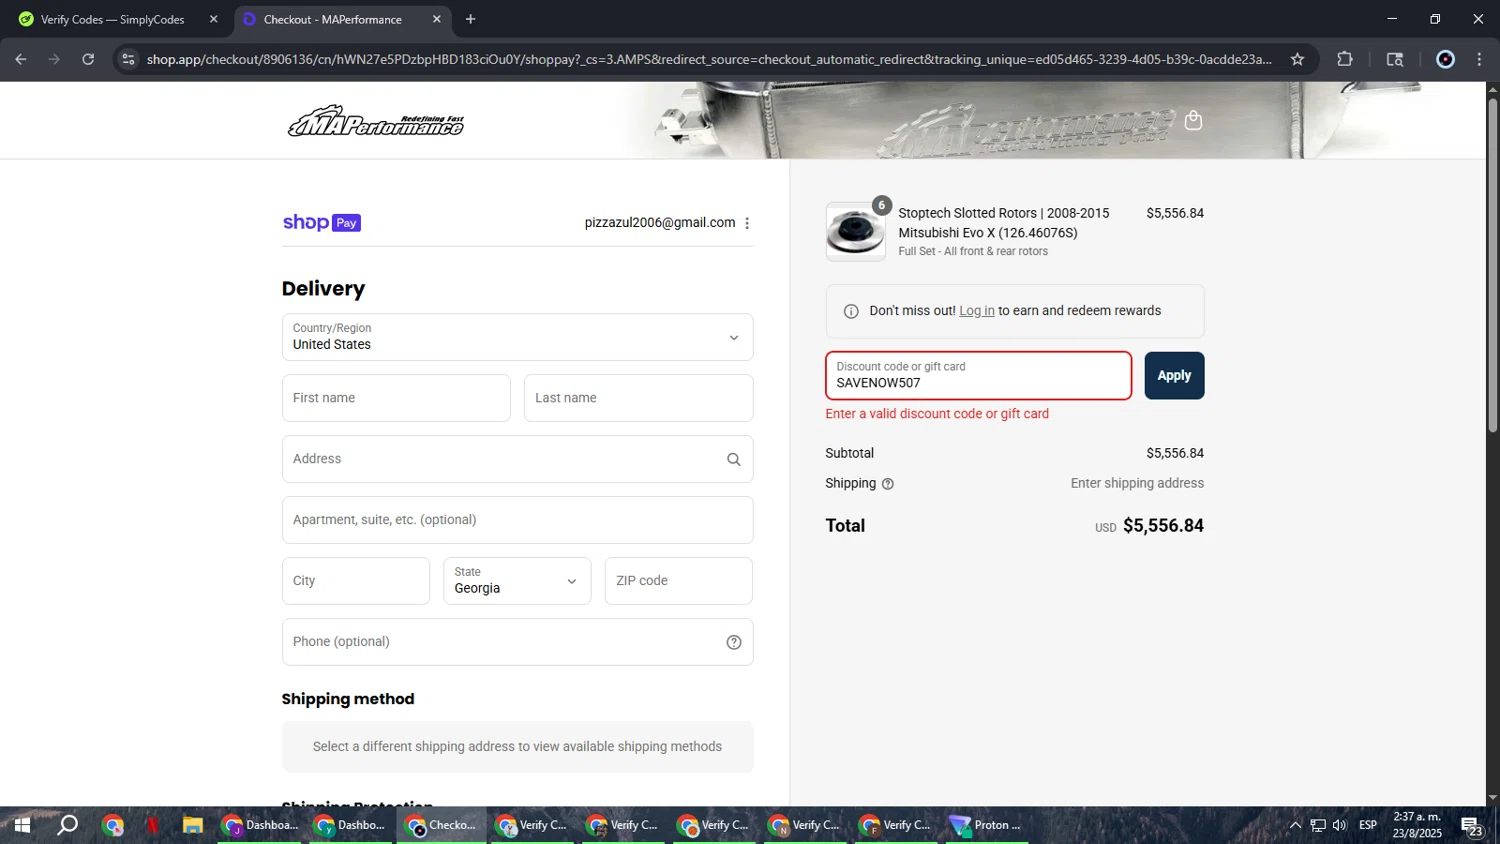This screenshot has height=844, width=1500.
Task: Click the page vertical scrollbar
Action: click(x=1492, y=265)
